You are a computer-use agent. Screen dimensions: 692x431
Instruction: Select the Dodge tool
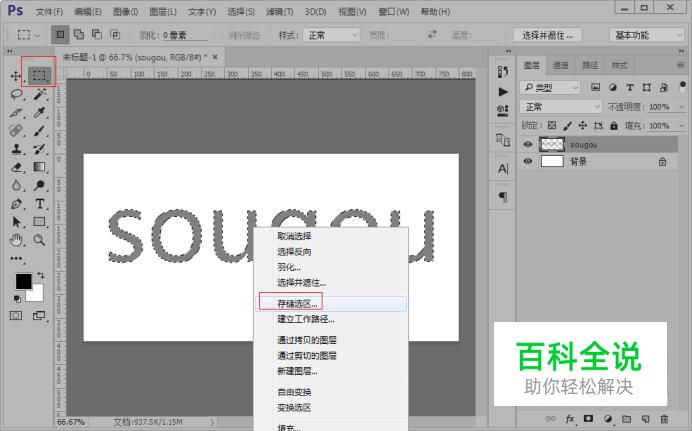(40, 185)
